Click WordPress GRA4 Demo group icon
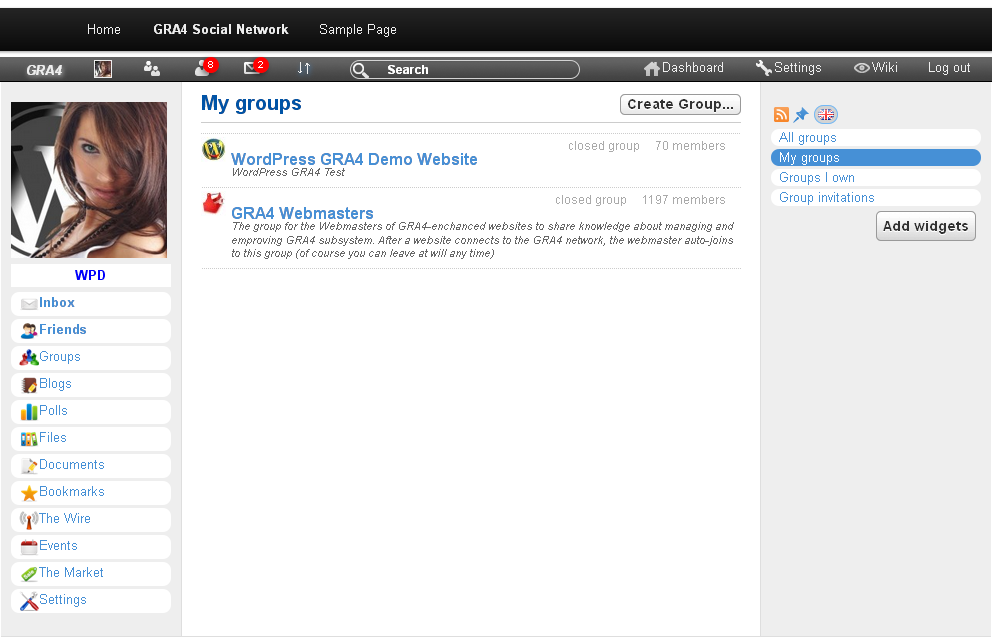This screenshot has width=992, height=640. pos(213,149)
